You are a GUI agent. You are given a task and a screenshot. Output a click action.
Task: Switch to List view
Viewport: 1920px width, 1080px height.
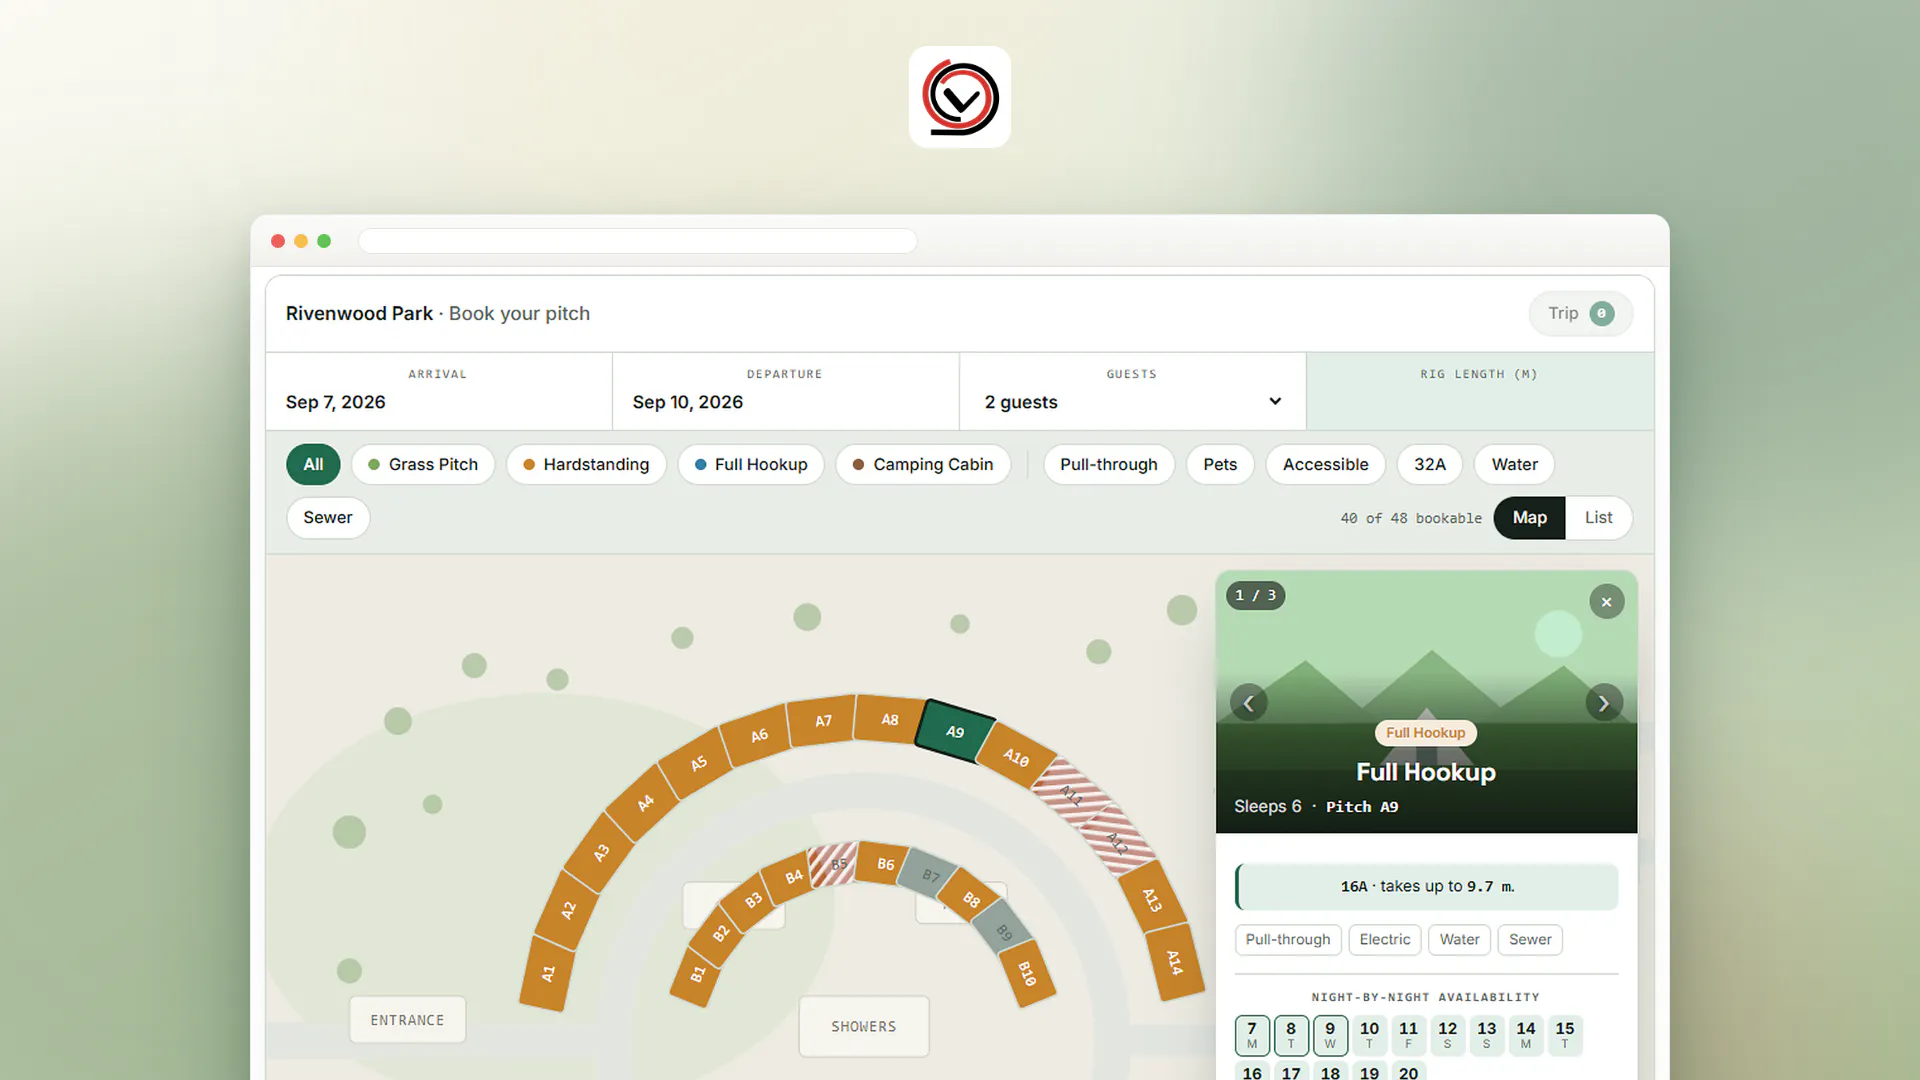coord(1598,518)
